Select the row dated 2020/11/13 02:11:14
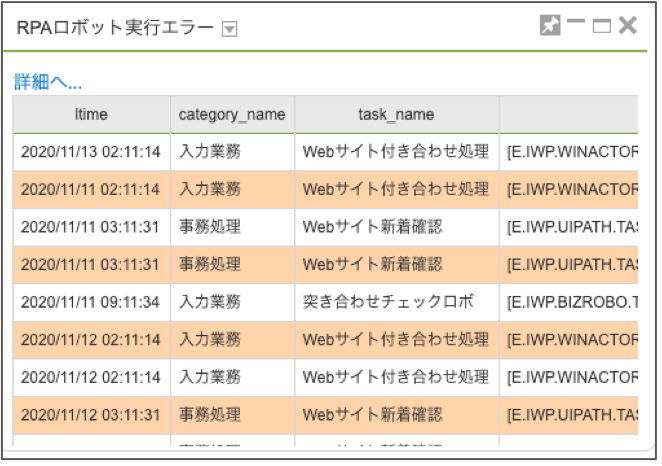 (326, 152)
